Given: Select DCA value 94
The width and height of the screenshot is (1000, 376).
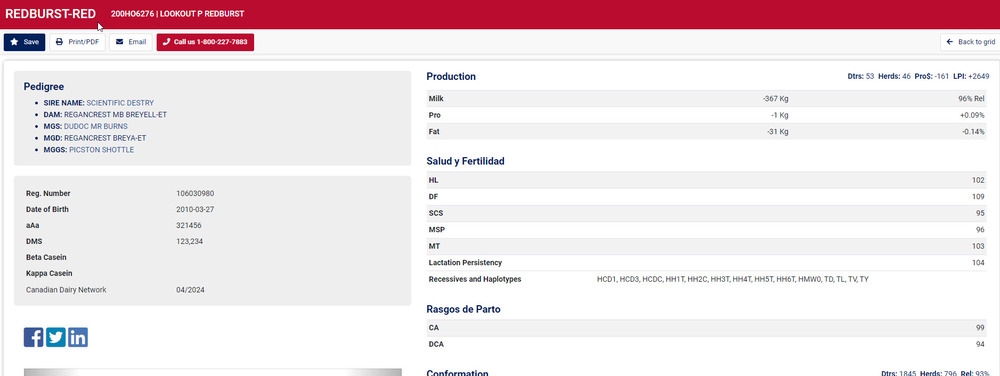Looking at the screenshot, I should tap(981, 344).
